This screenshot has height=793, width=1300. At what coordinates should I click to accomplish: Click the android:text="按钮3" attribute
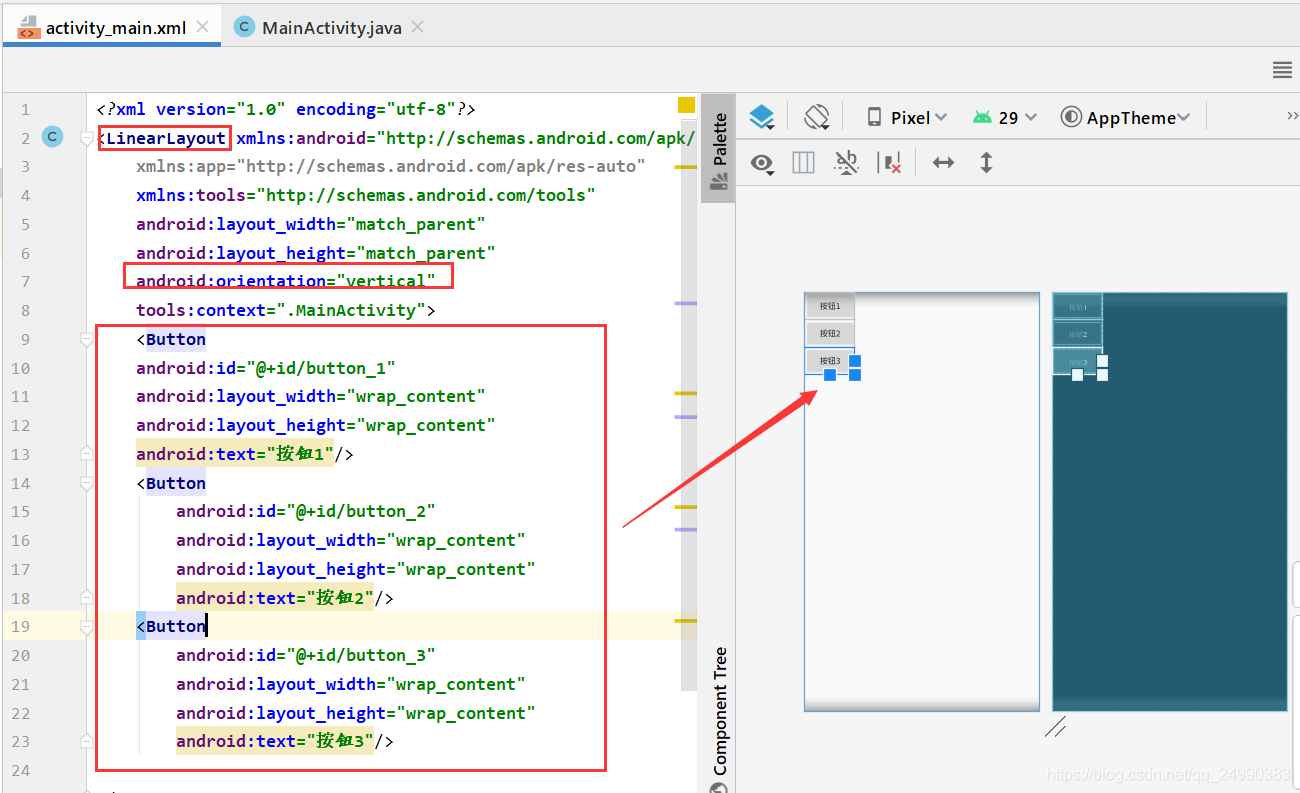(275, 741)
